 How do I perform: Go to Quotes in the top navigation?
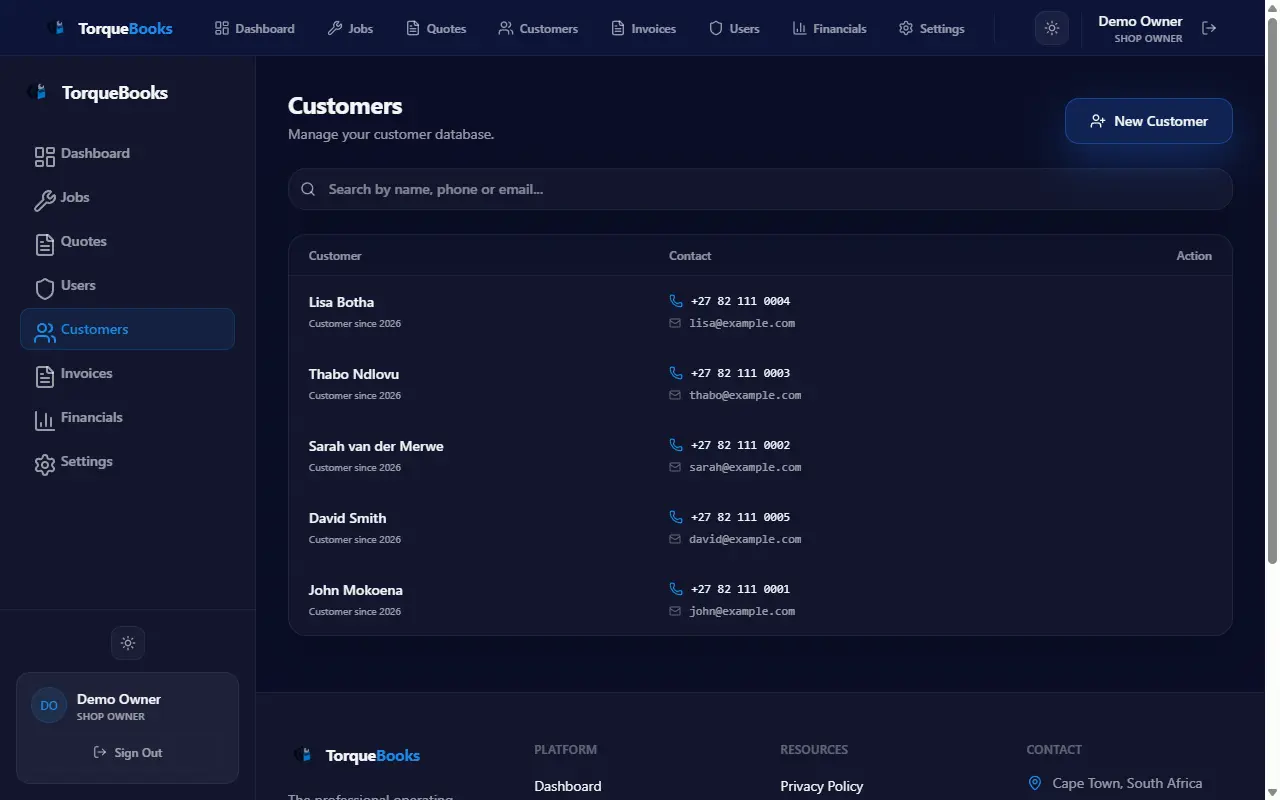[x=436, y=28]
